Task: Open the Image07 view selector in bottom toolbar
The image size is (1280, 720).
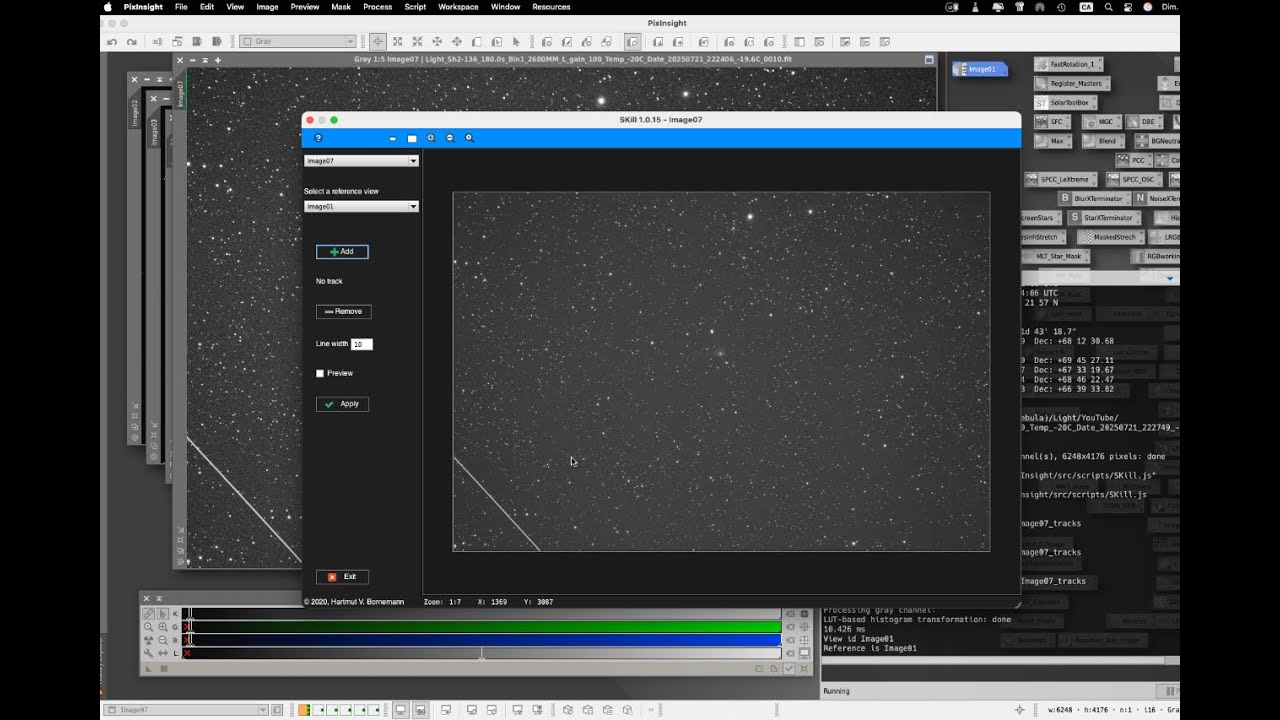Action: point(186,710)
